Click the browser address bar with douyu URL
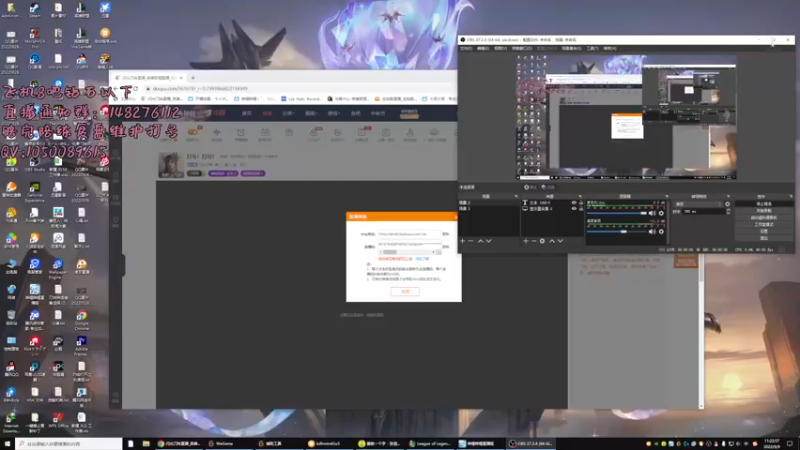The width and height of the screenshot is (800, 450). (x=301, y=89)
